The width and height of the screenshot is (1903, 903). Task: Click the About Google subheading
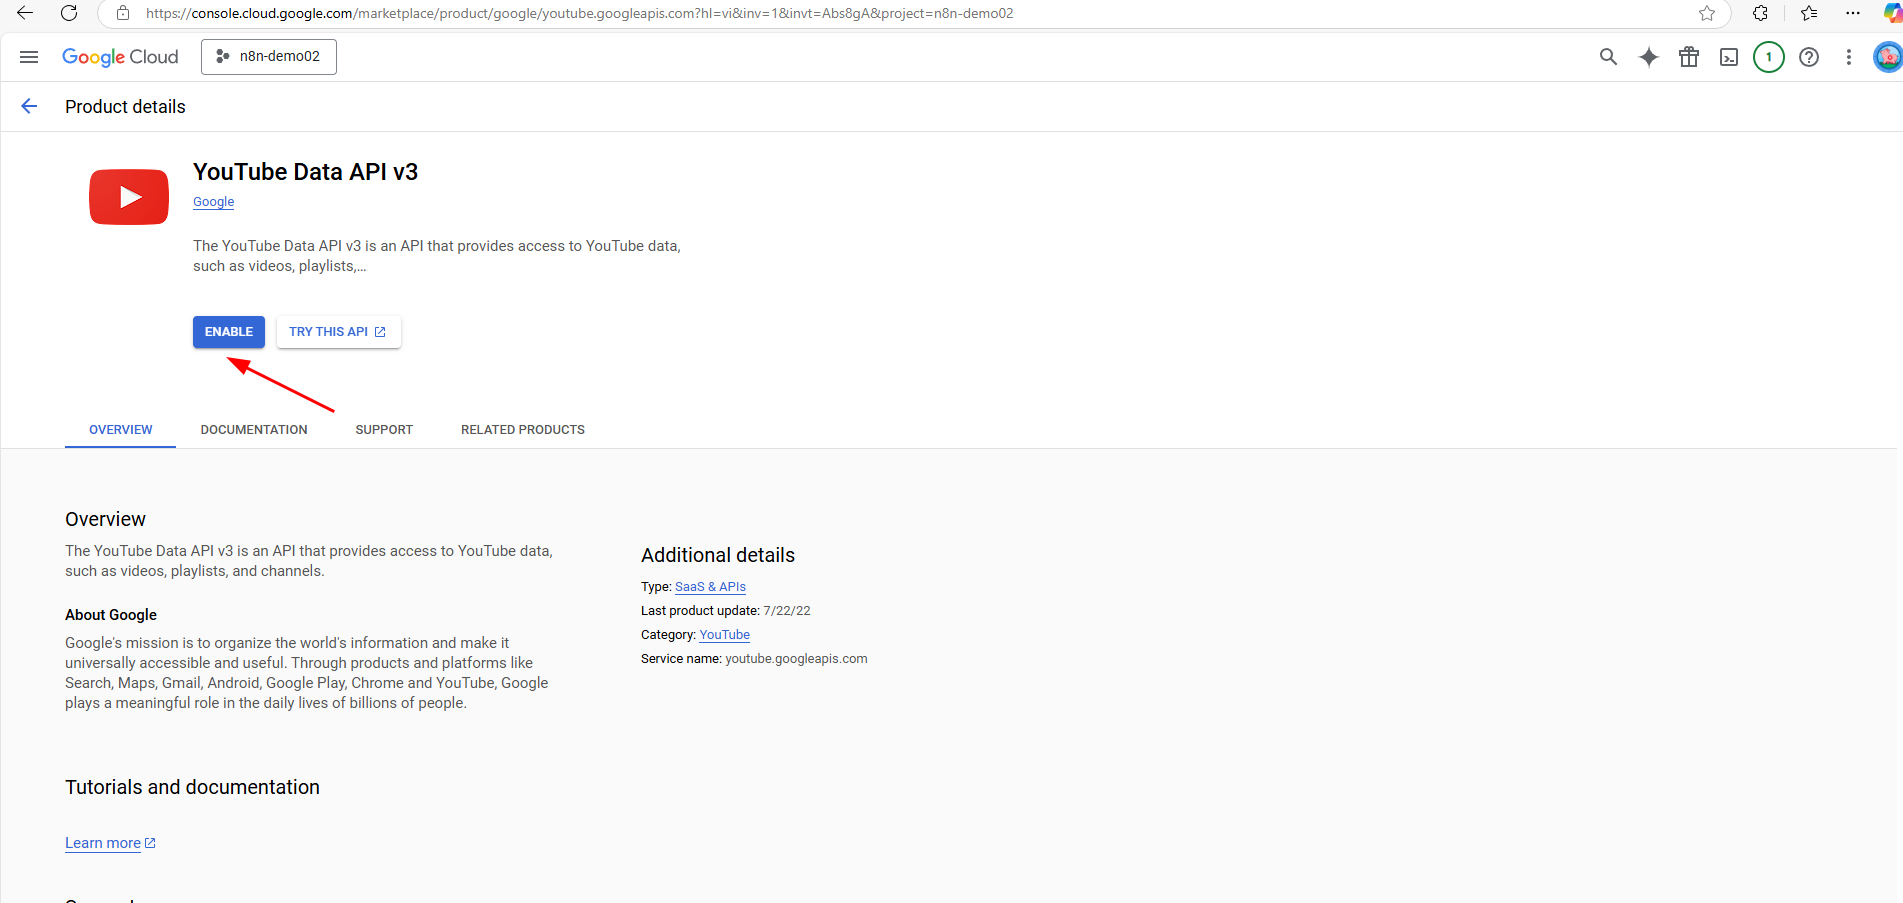point(111,615)
